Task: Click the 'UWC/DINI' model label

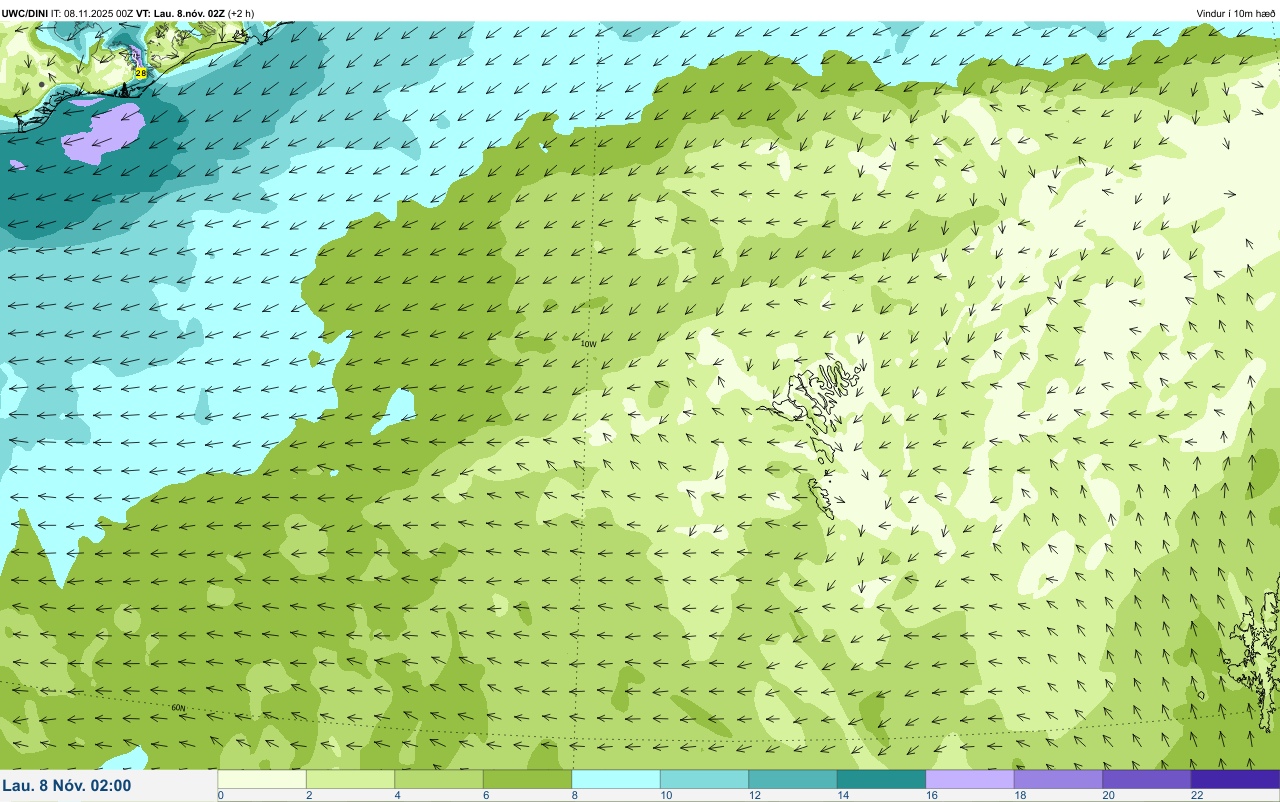Action: click(25, 13)
